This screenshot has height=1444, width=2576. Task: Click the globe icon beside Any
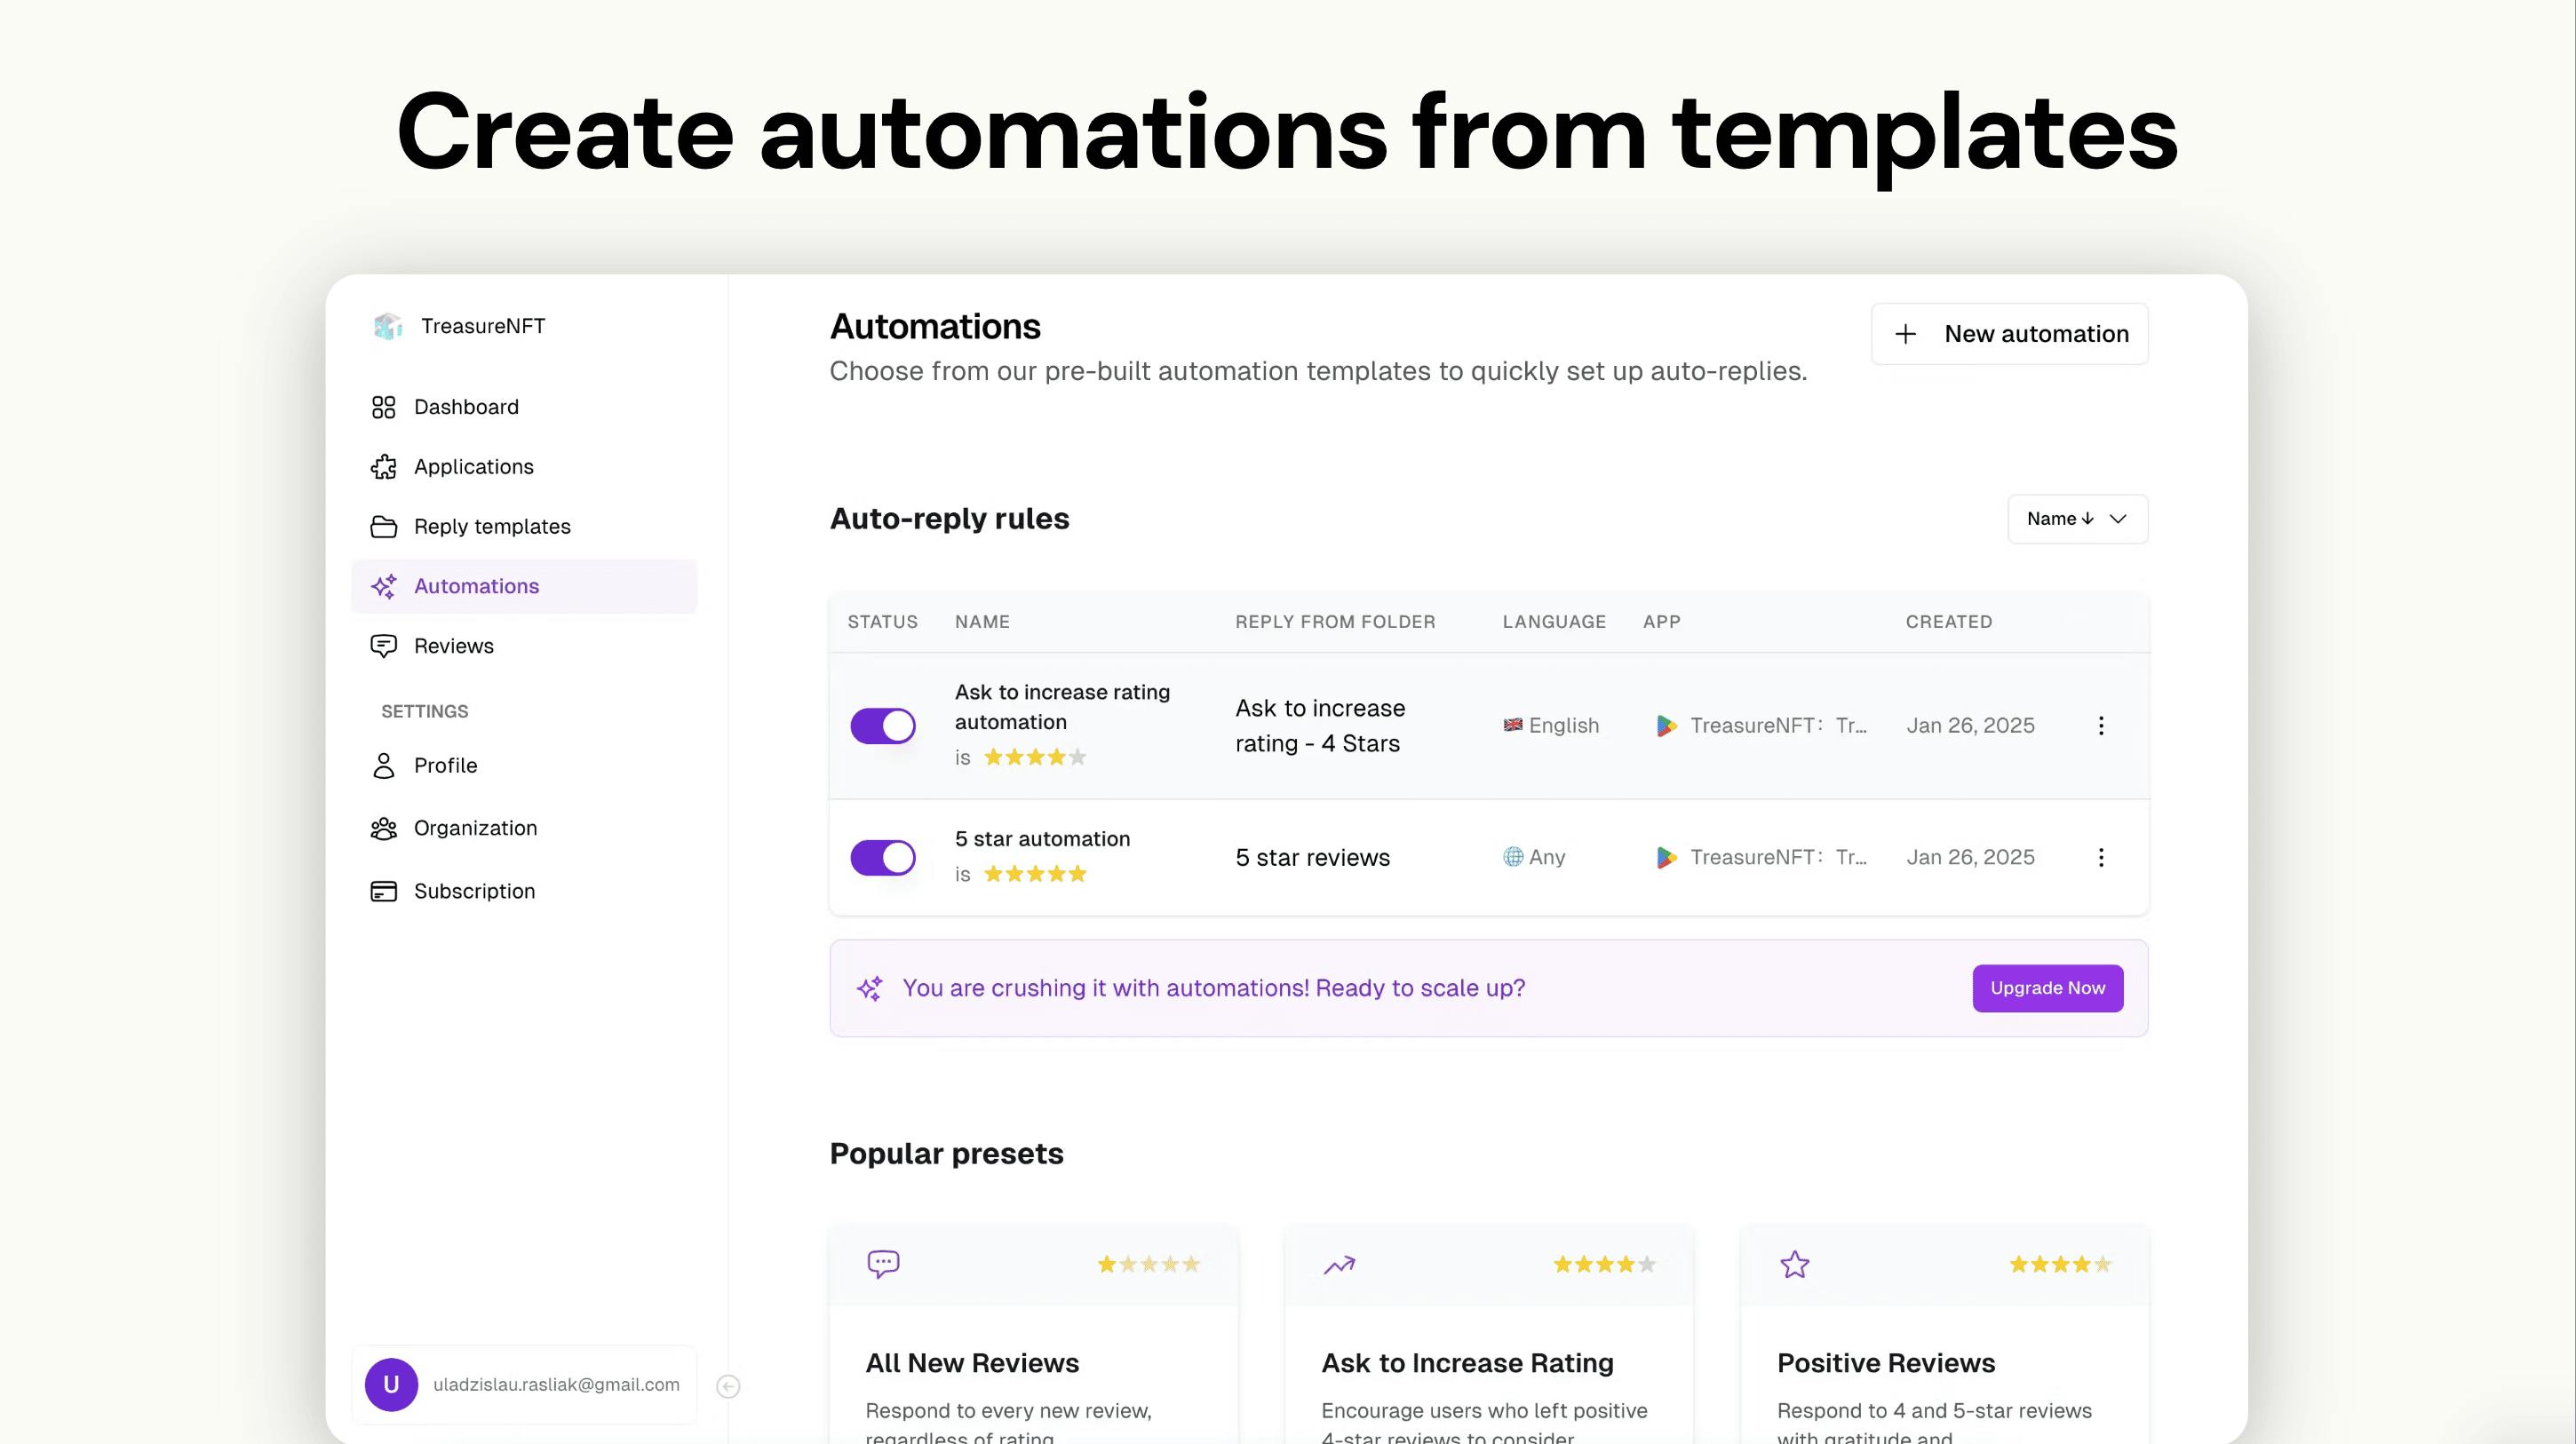pos(1513,857)
